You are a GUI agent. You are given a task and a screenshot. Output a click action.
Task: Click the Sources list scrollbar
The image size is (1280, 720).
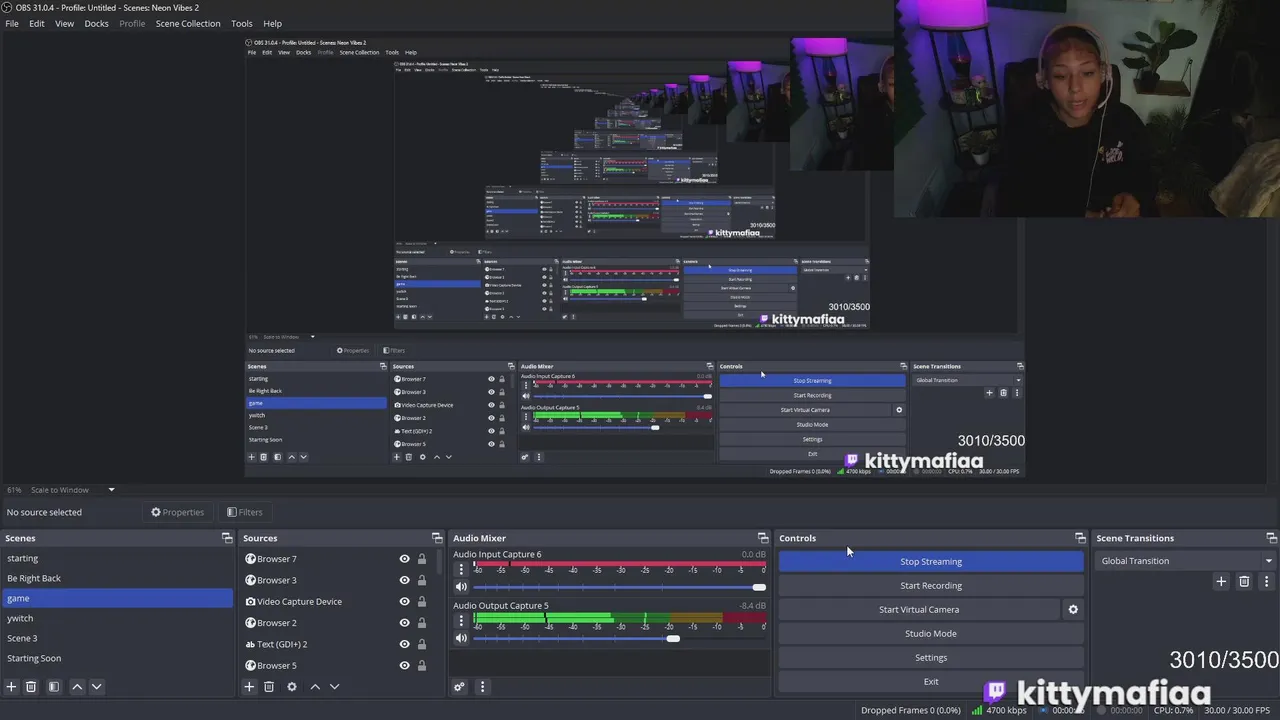[439, 562]
